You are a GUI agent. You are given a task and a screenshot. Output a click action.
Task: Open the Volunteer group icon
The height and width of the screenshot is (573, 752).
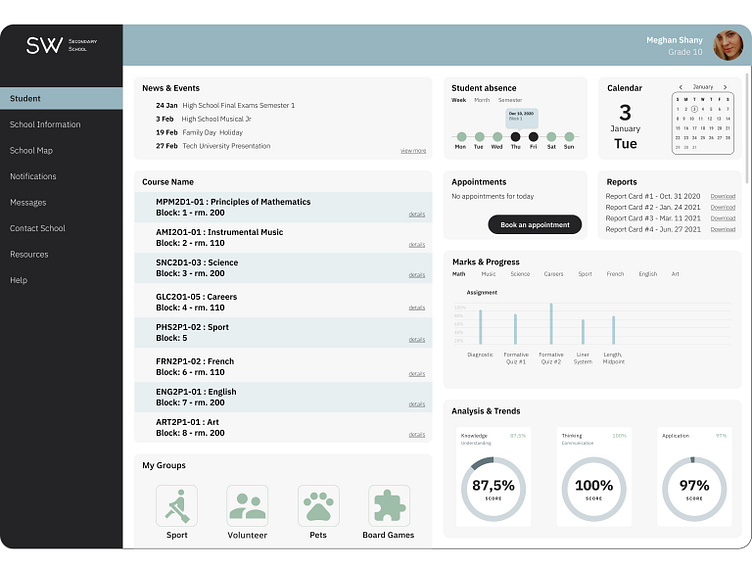click(x=247, y=506)
